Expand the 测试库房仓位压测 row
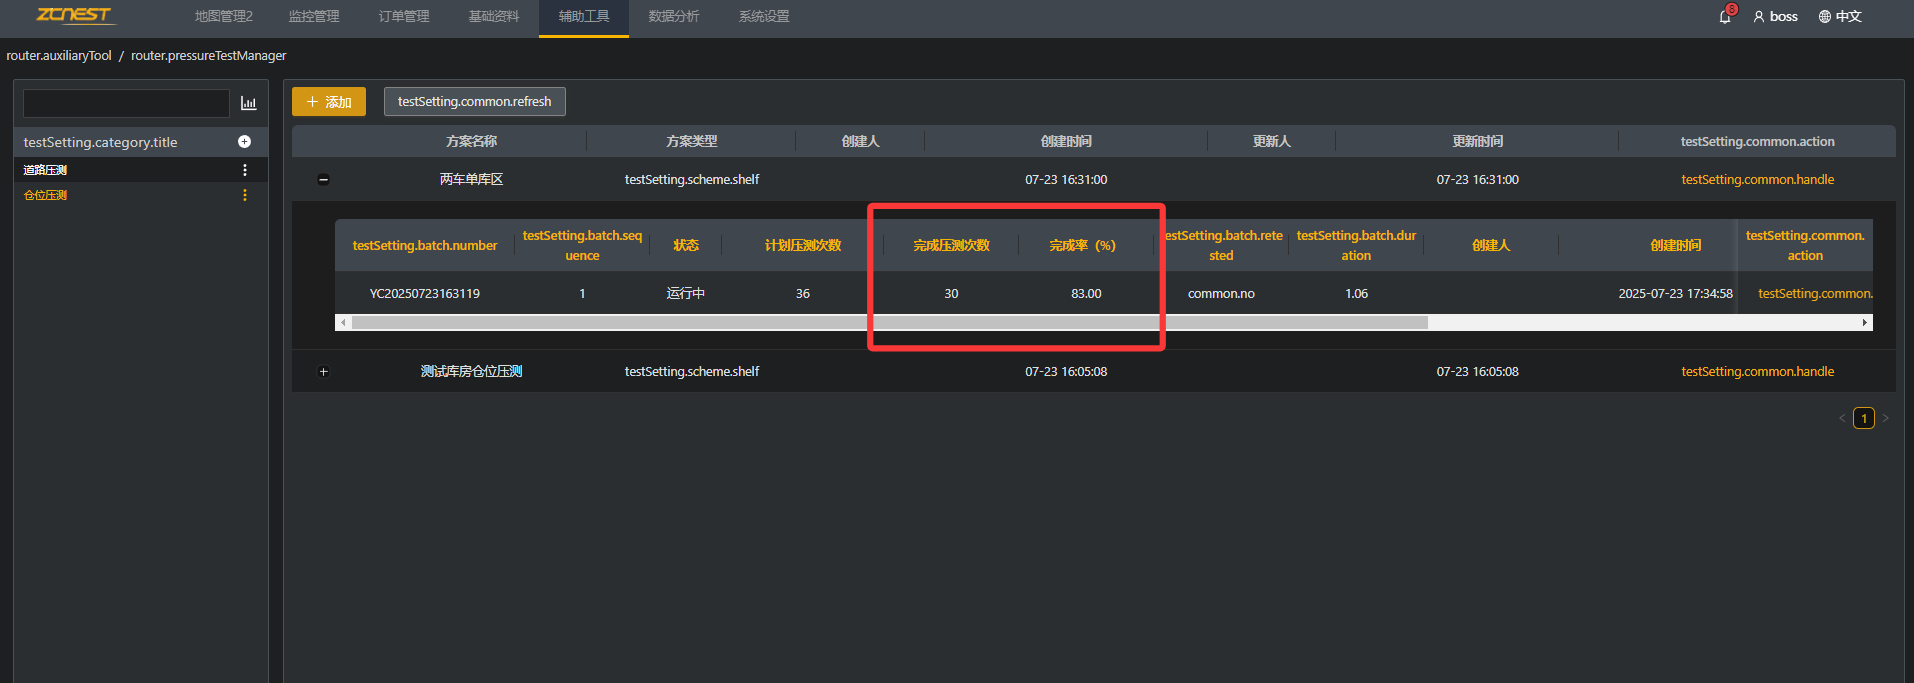This screenshot has width=1914, height=683. point(323,372)
